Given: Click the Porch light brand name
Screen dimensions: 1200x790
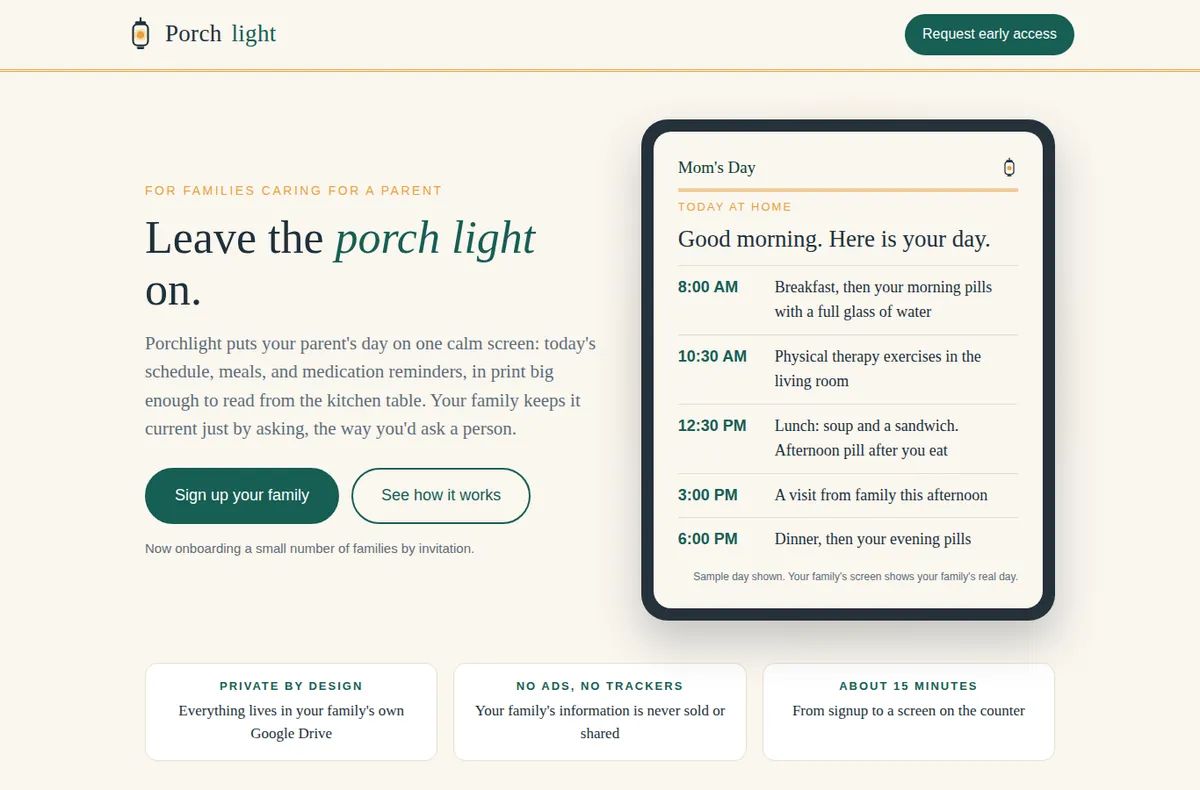Looking at the screenshot, I should coord(220,34).
